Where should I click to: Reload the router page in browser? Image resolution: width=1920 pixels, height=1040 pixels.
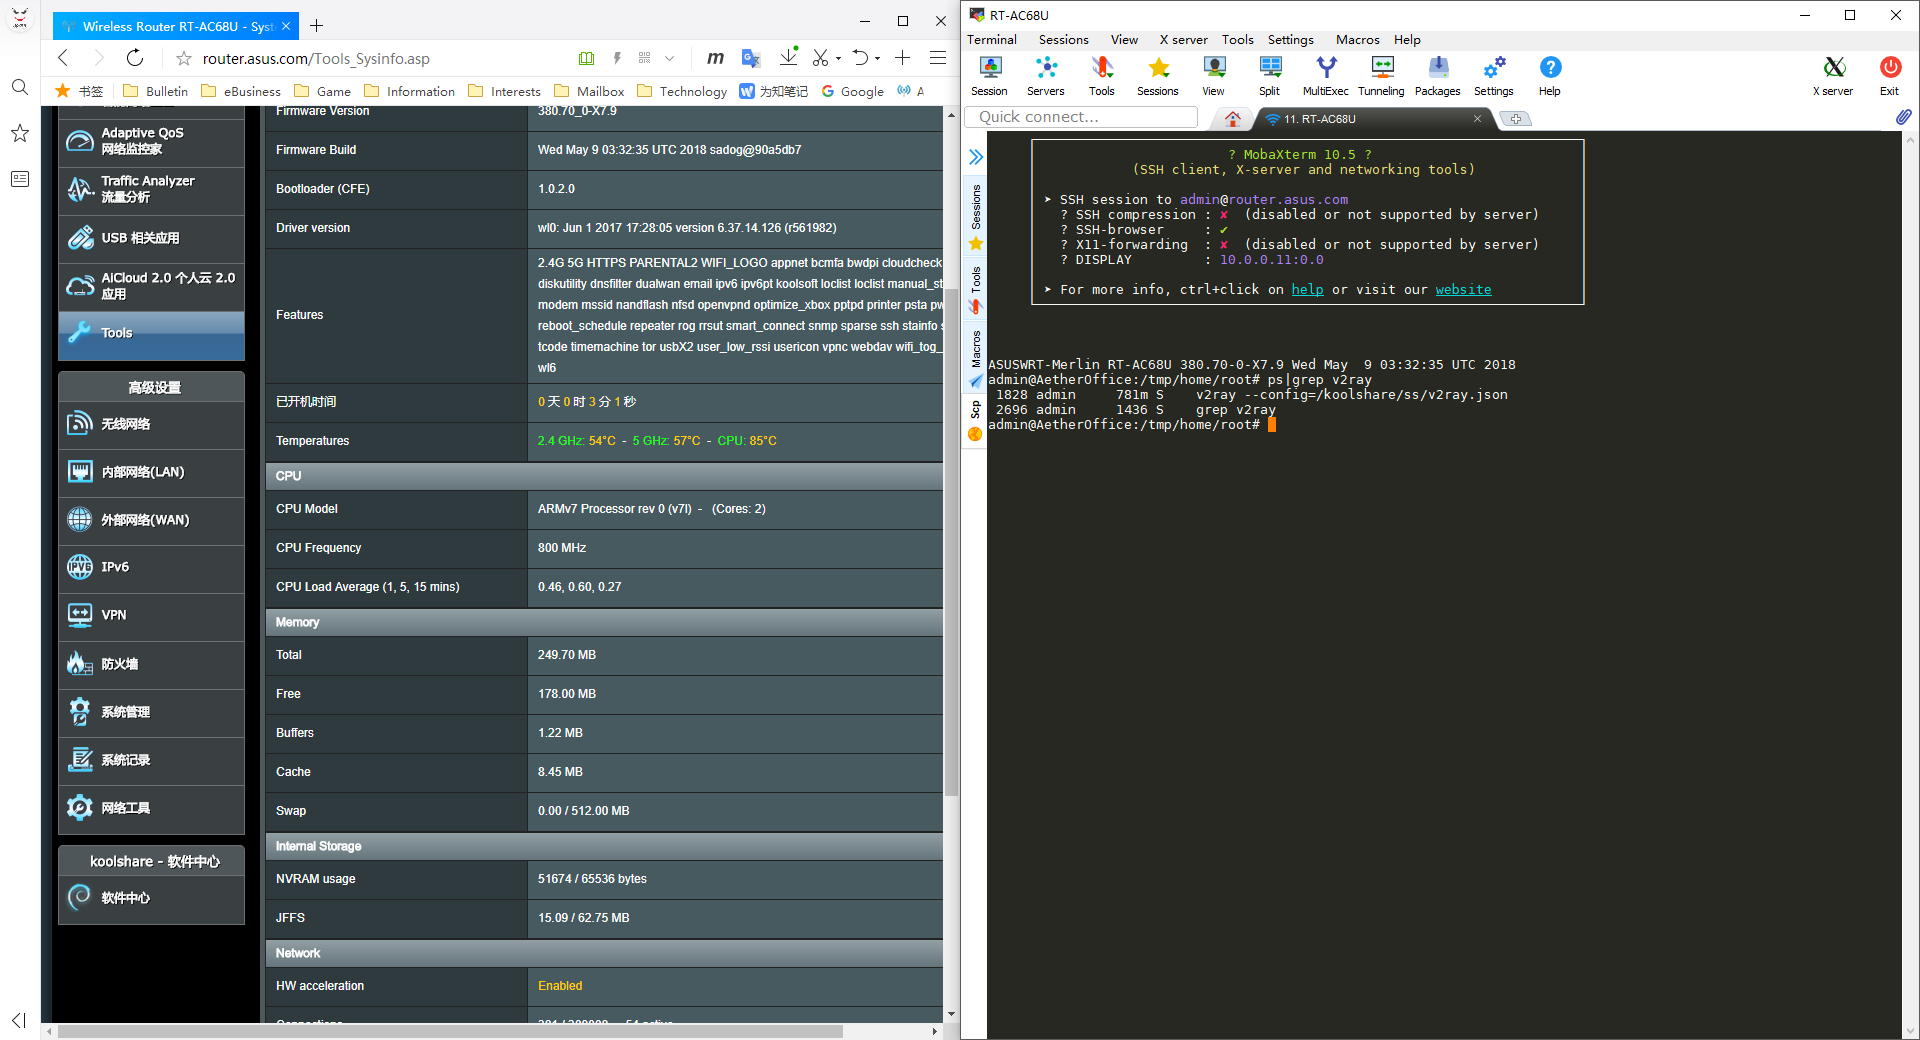coord(135,58)
